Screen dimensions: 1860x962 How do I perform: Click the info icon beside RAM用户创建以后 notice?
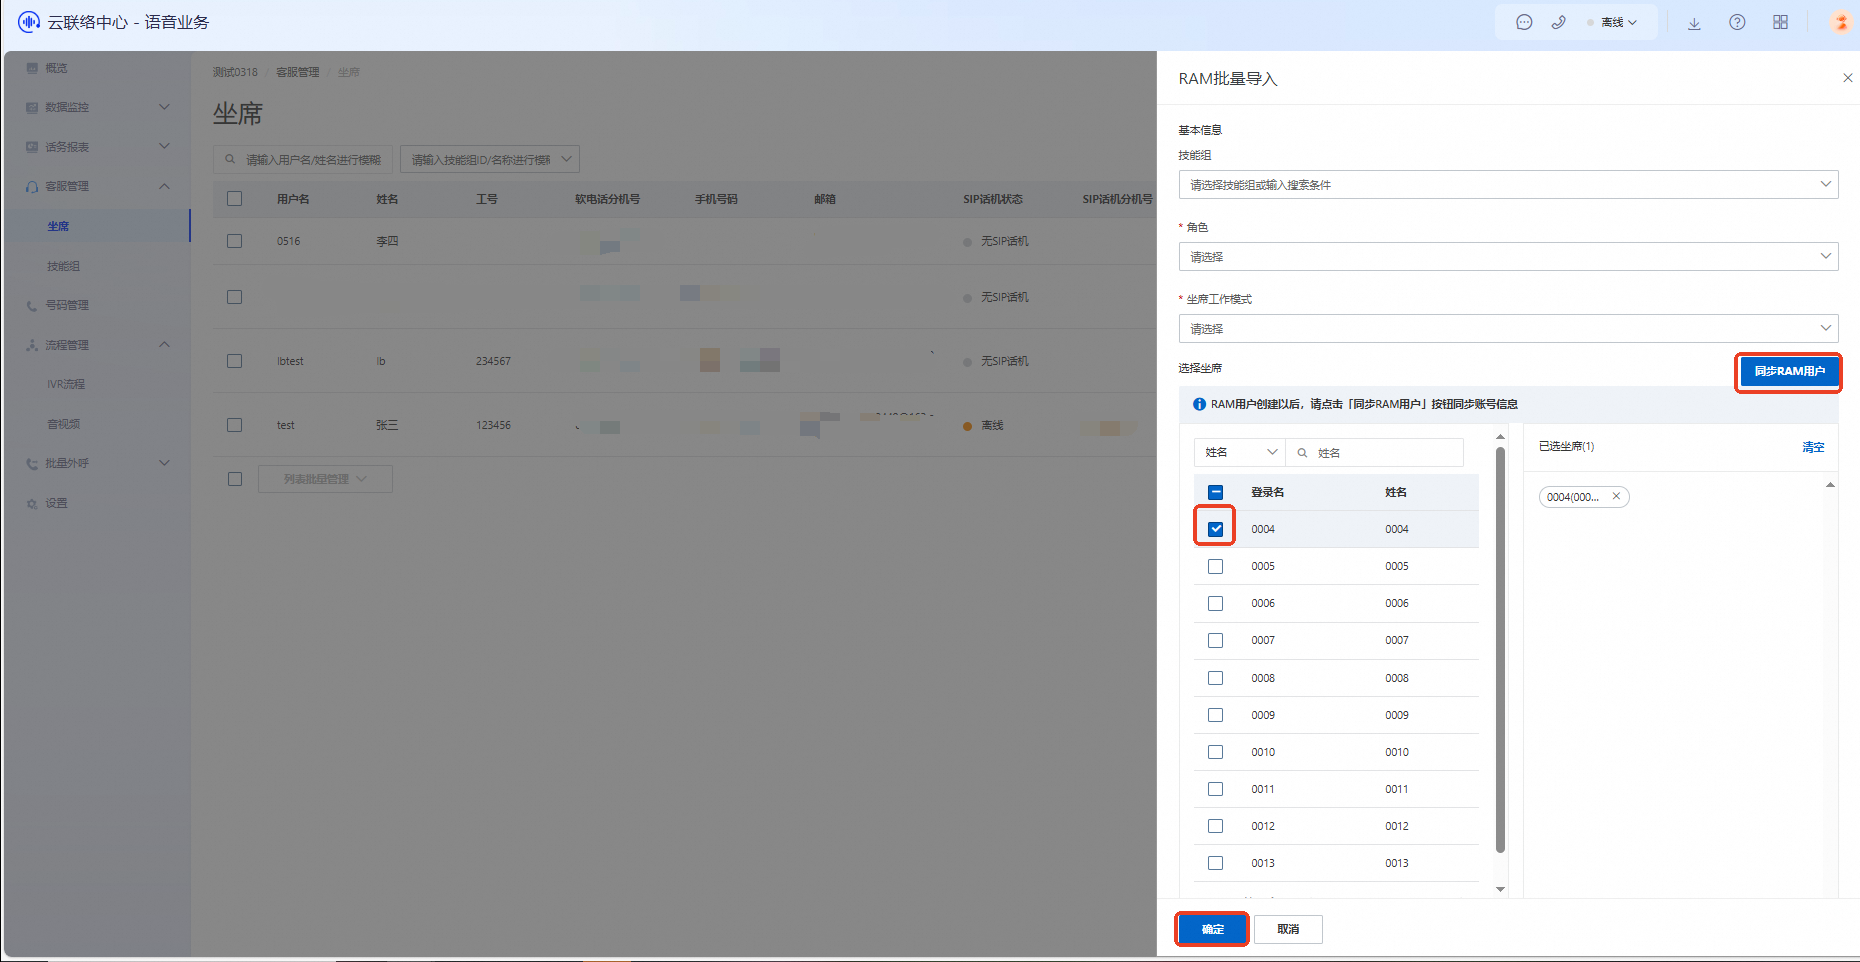(1199, 404)
